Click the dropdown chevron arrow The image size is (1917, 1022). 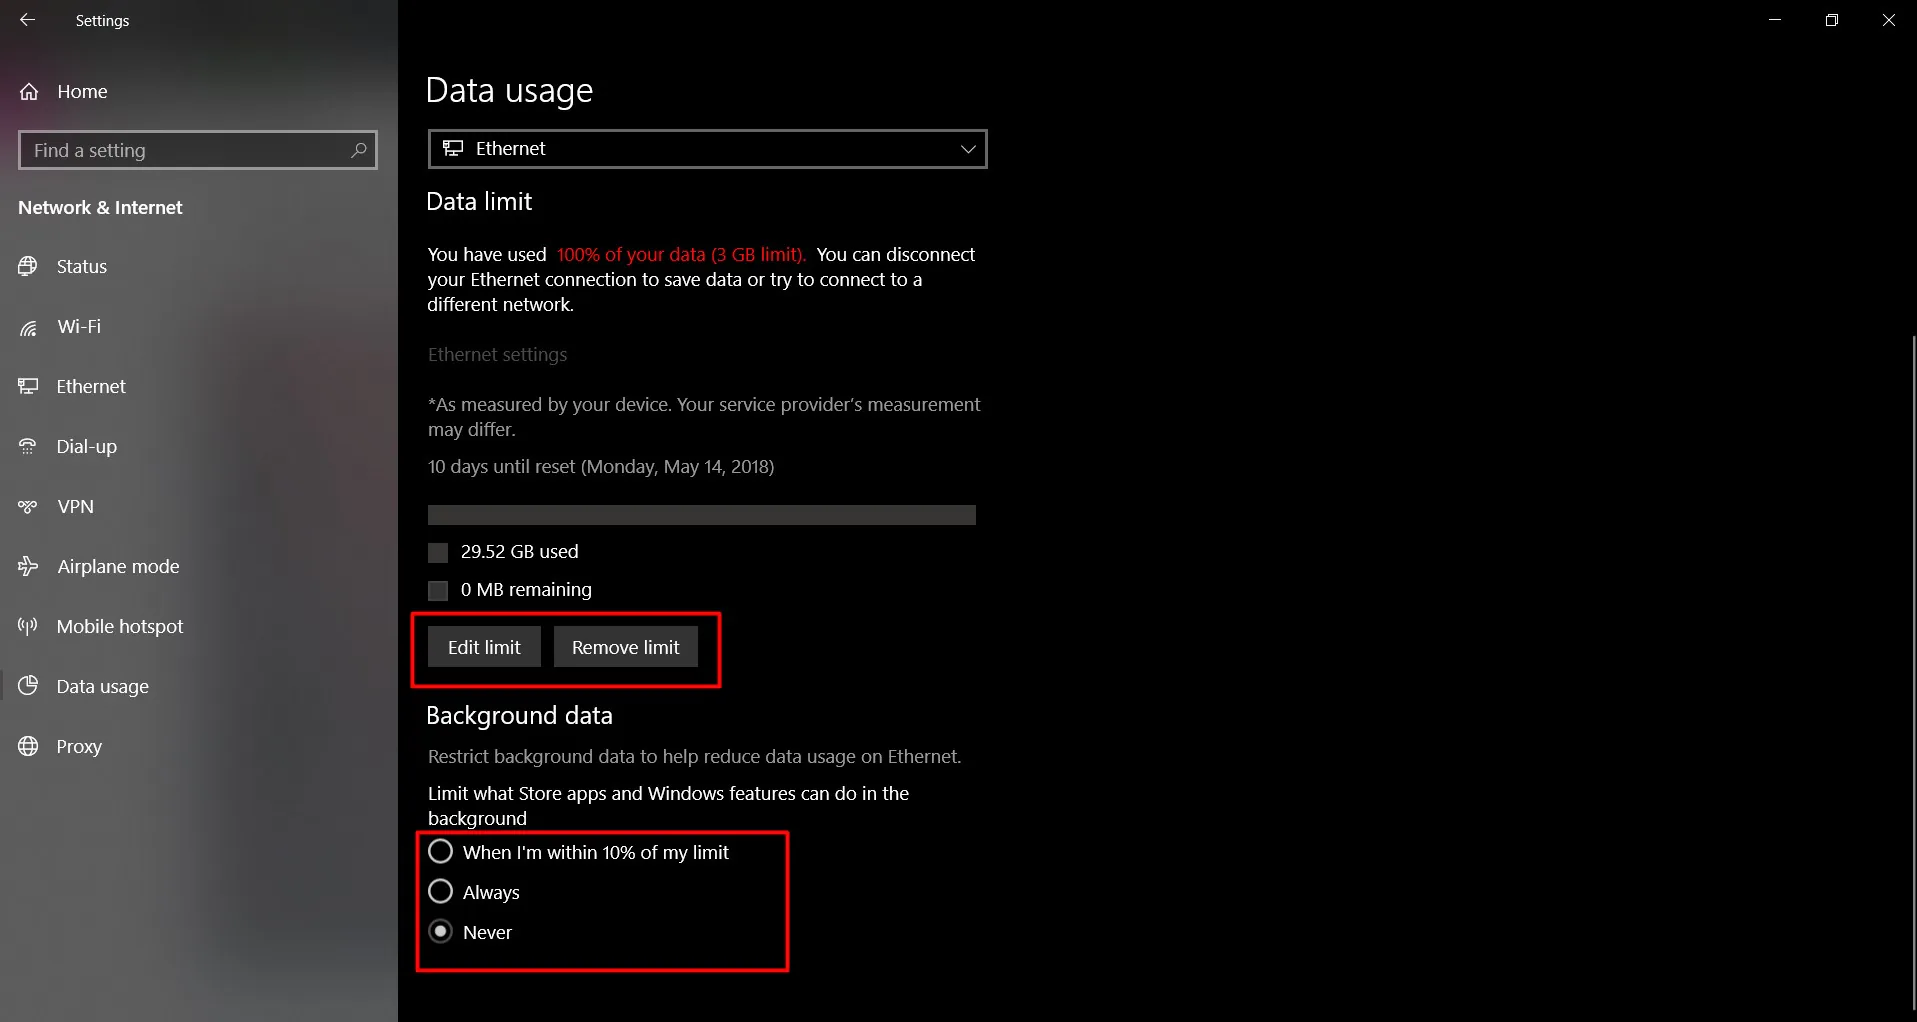(967, 149)
